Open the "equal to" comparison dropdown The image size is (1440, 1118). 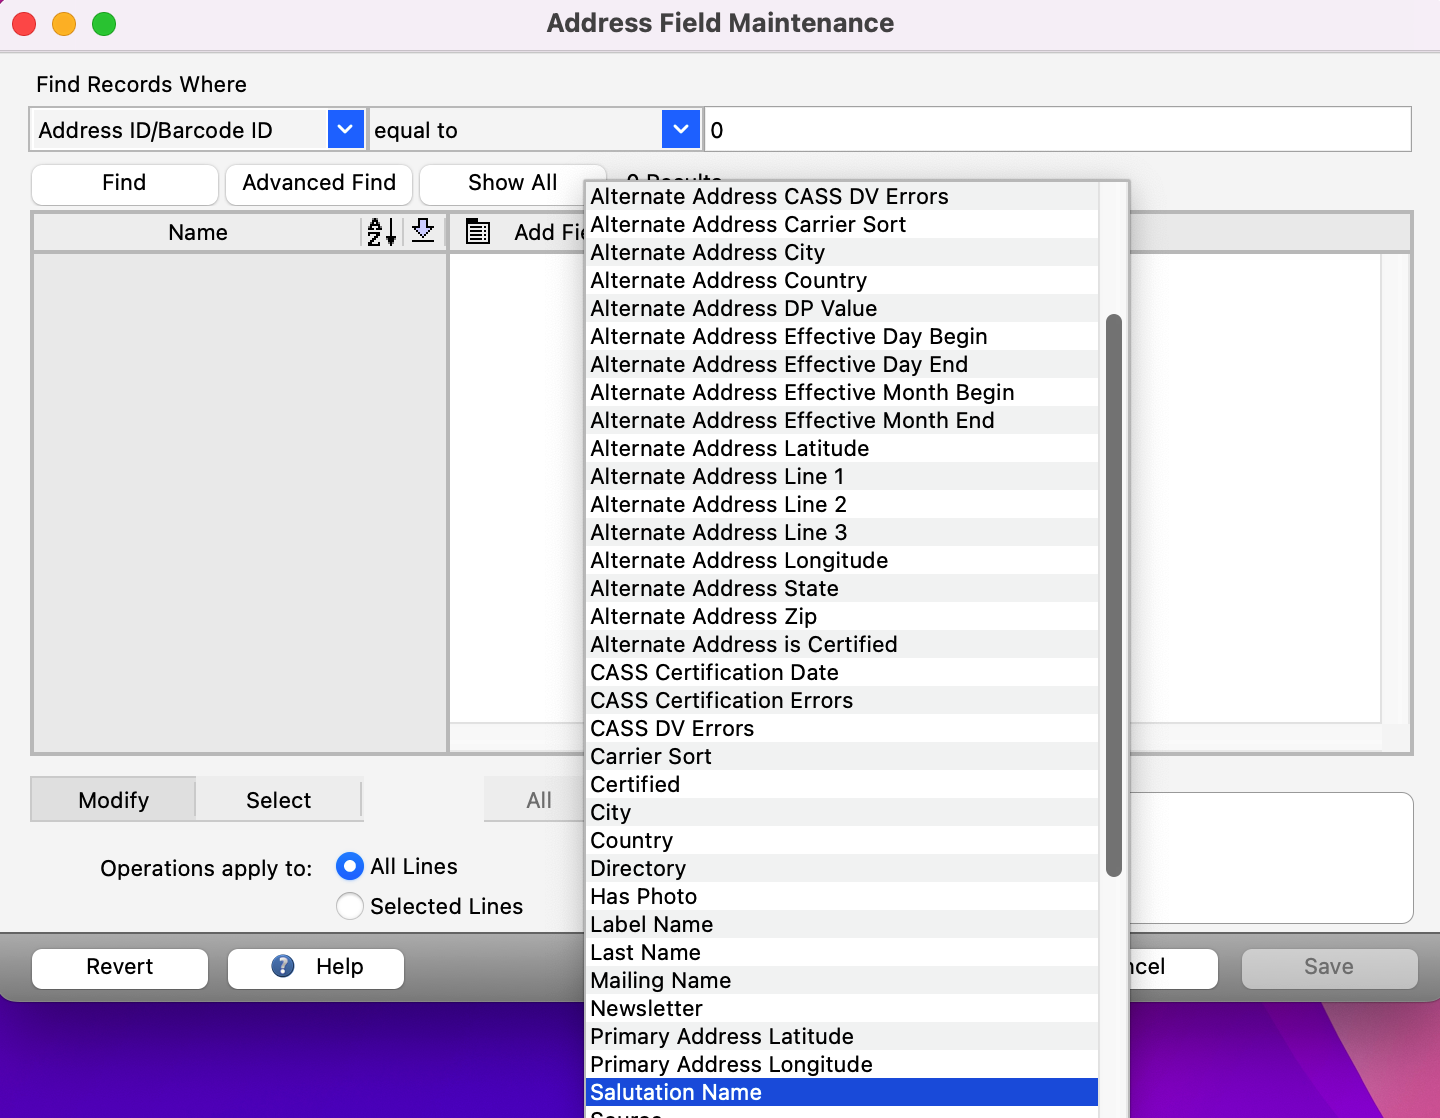click(x=680, y=129)
